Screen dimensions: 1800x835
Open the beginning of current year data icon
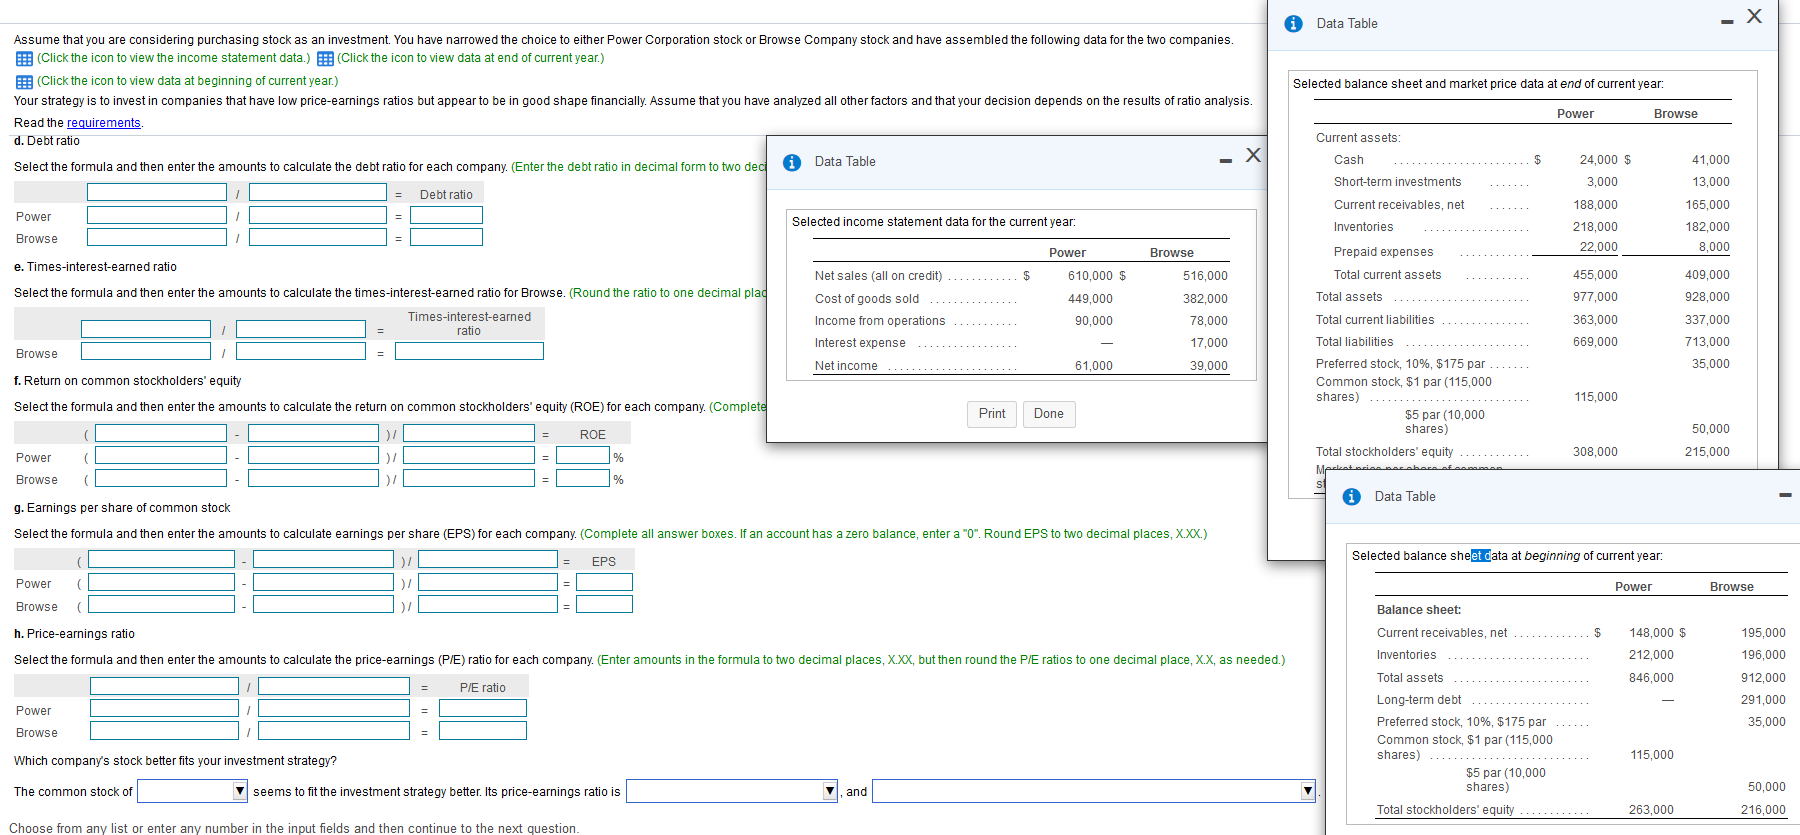click(x=24, y=82)
